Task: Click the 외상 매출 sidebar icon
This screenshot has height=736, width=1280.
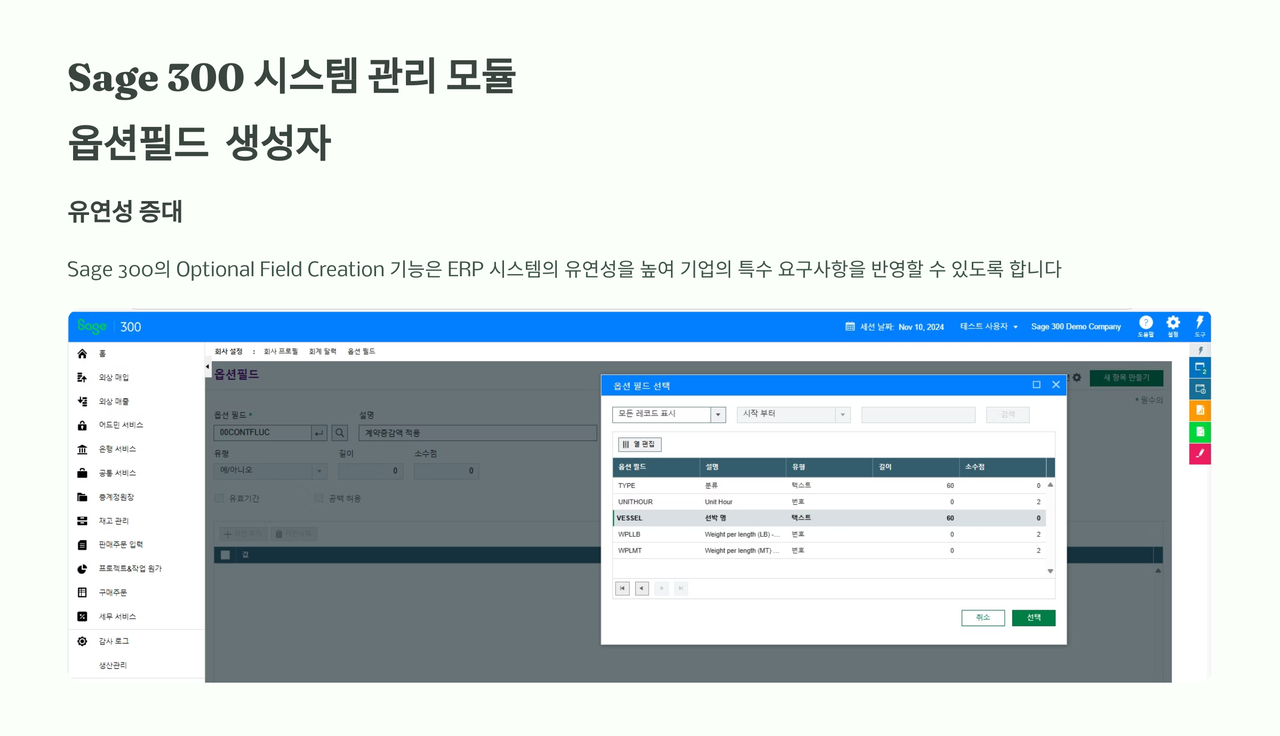Action: coord(82,401)
